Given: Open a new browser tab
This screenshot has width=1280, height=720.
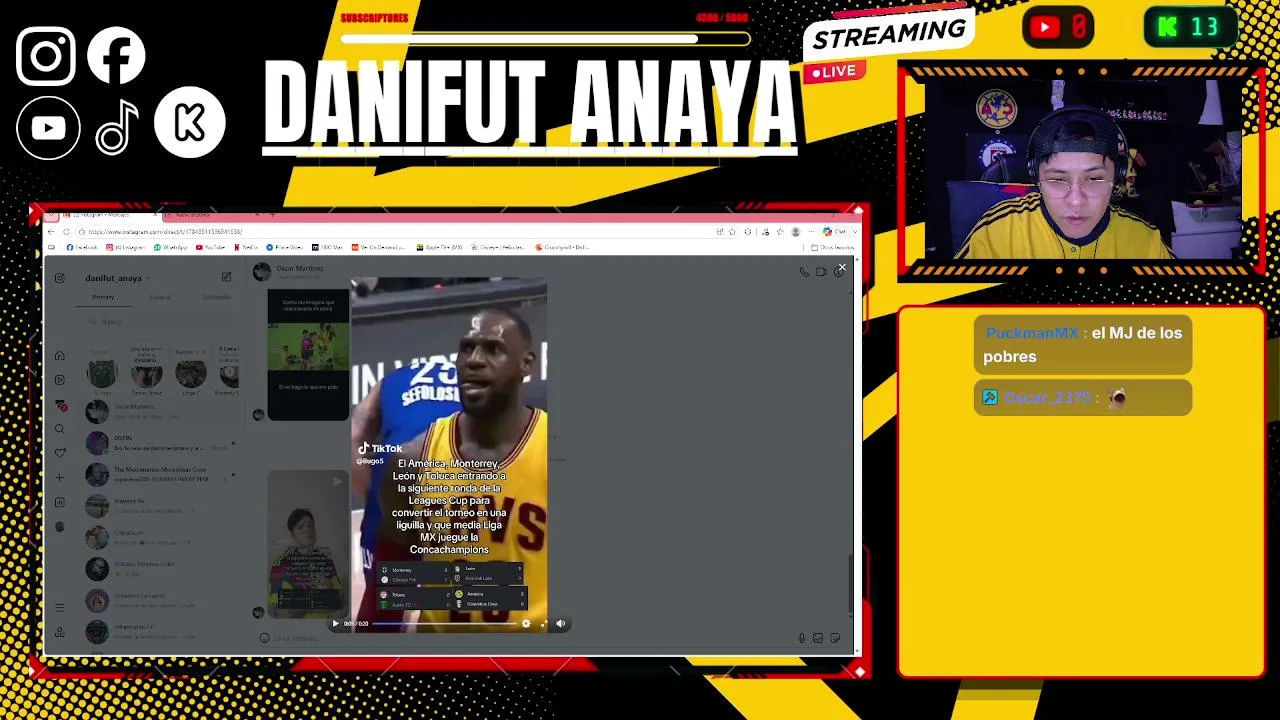Looking at the screenshot, I should tap(273, 215).
